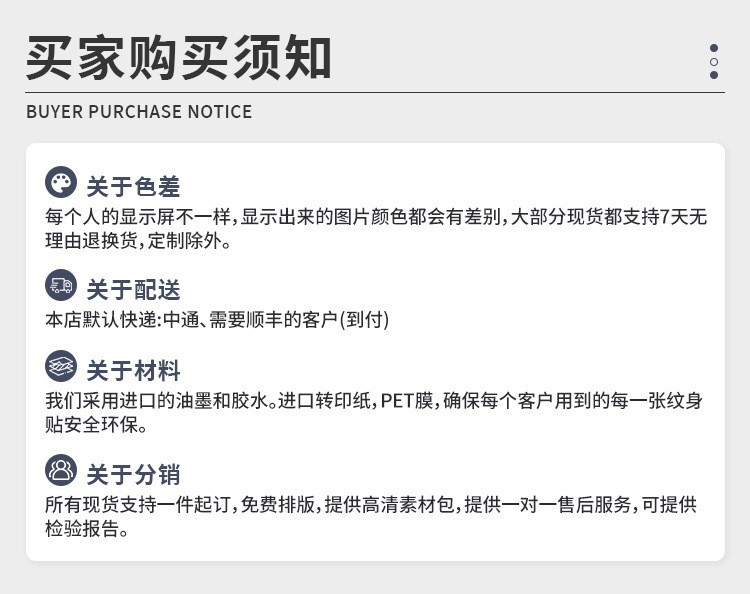750x594 pixels.
Task: Click the 本店默认快递 delivery description line
Action: (217, 320)
